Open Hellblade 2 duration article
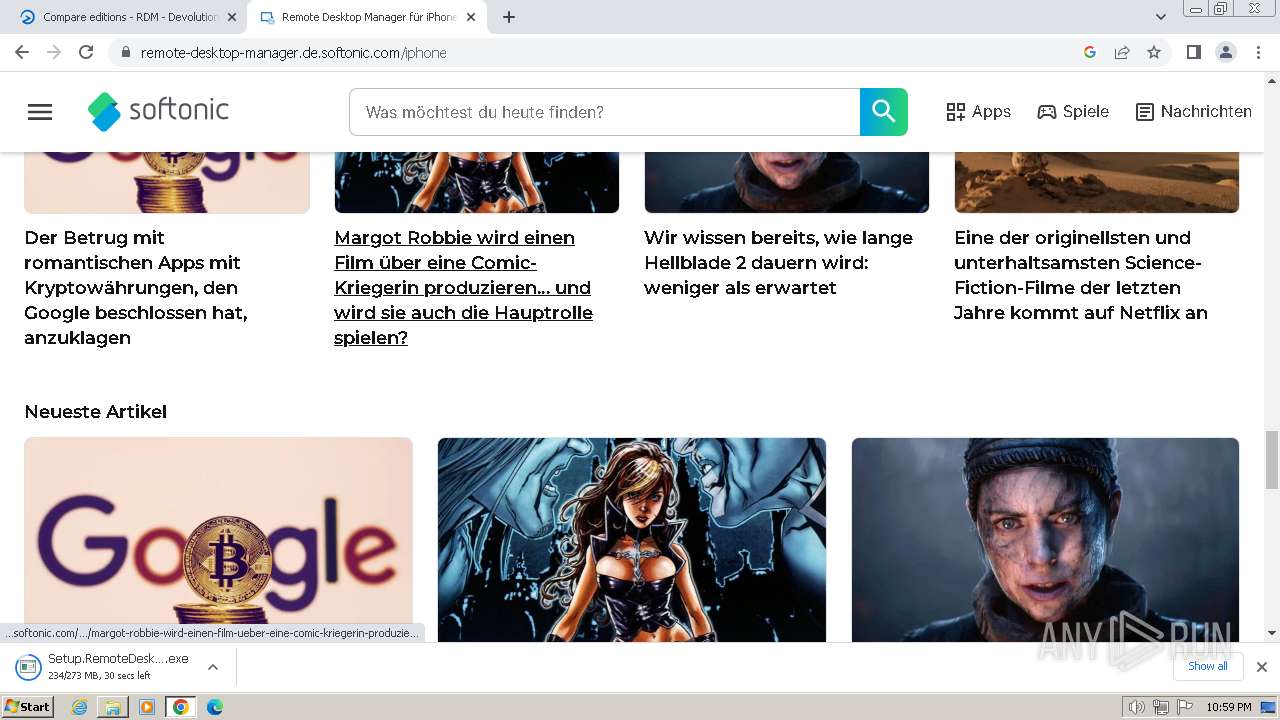This screenshot has height=720, width=1280. [778, 263]
